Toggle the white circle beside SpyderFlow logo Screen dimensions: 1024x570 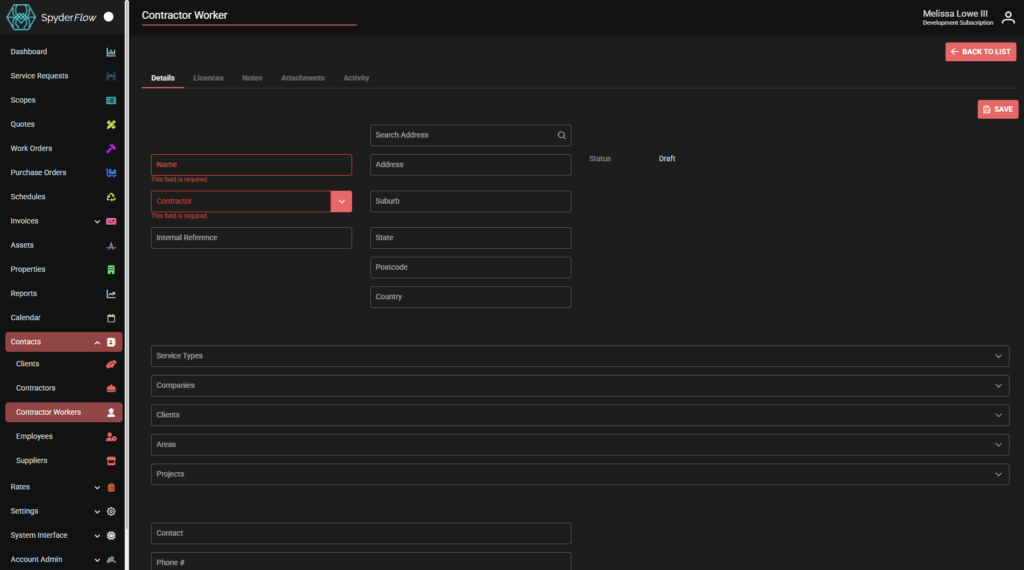click(108, 17)
